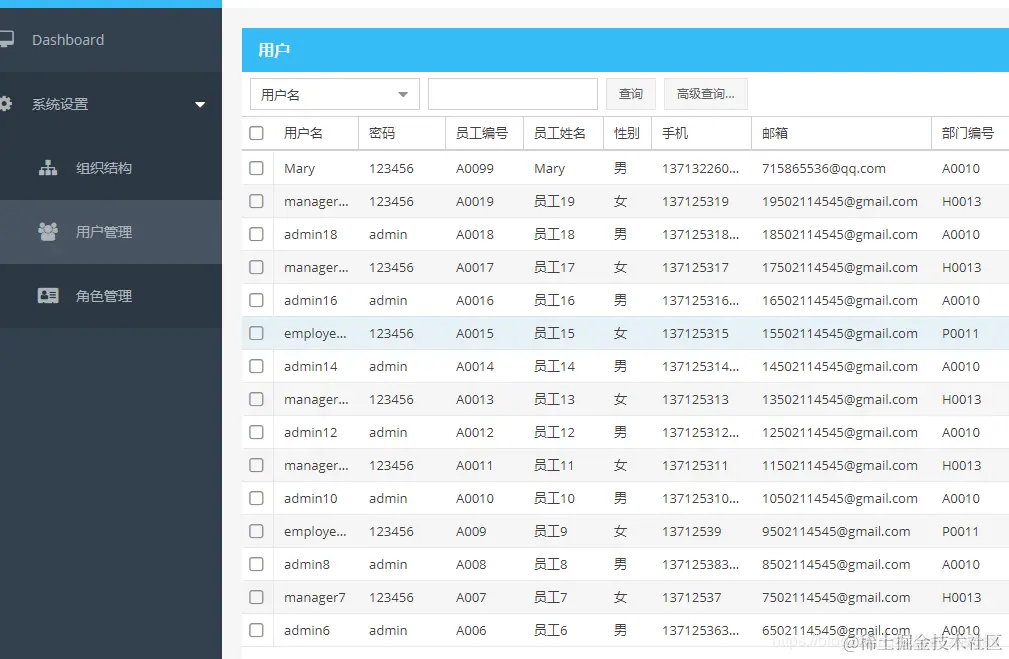Select phone 13712537

(692, 597)
